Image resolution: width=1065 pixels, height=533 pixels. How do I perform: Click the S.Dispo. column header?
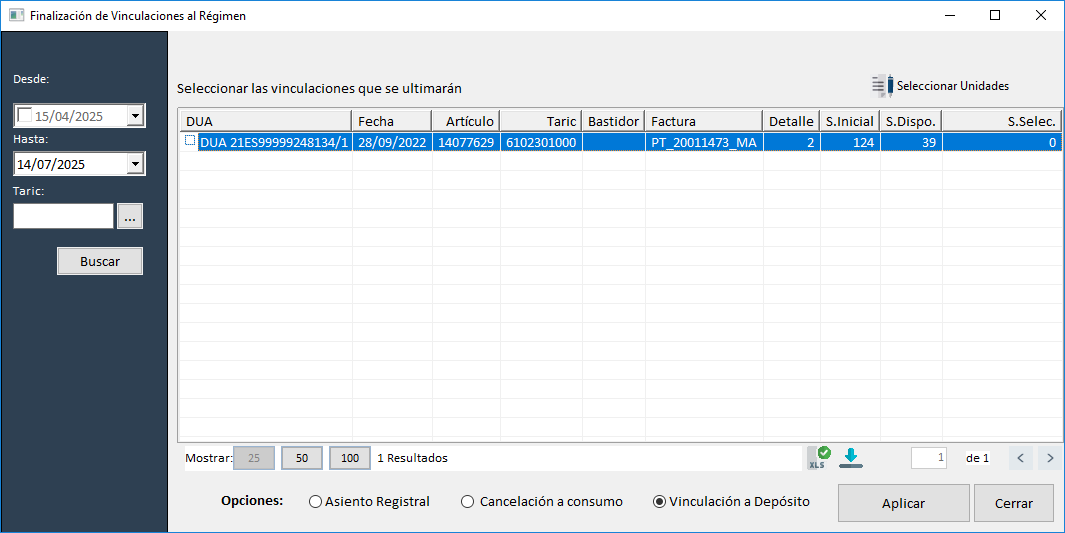[910, 121]
